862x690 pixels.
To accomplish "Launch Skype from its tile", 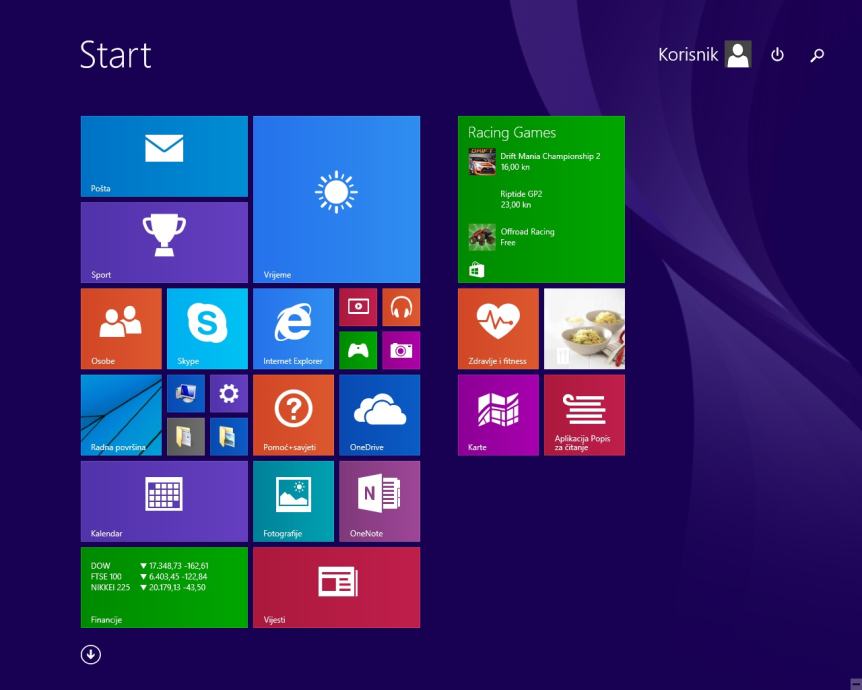I will tap(207, 329).
